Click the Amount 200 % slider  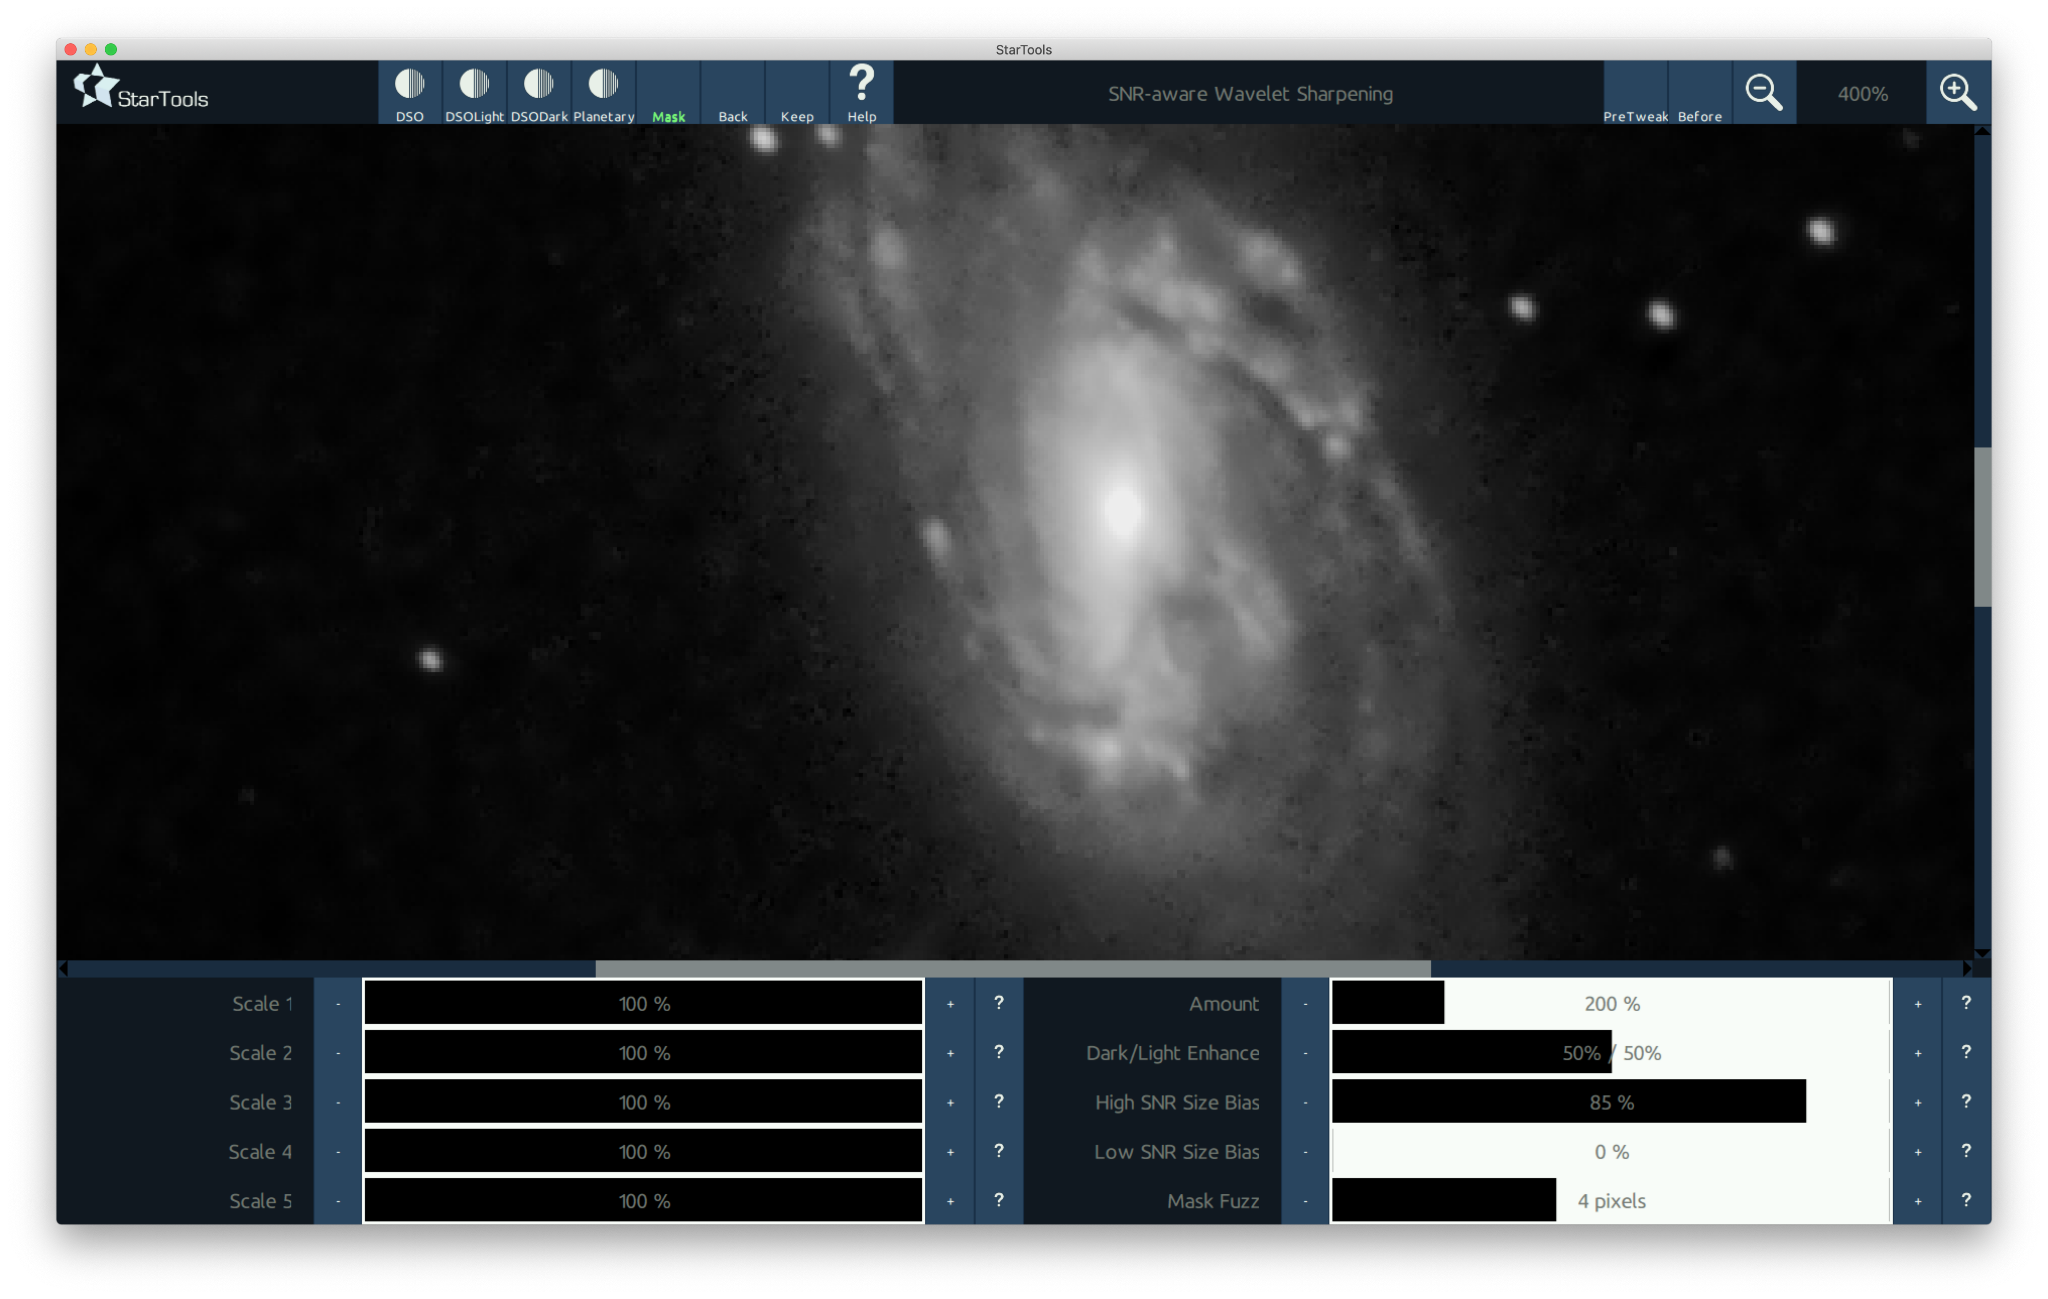point(1611,1003)
